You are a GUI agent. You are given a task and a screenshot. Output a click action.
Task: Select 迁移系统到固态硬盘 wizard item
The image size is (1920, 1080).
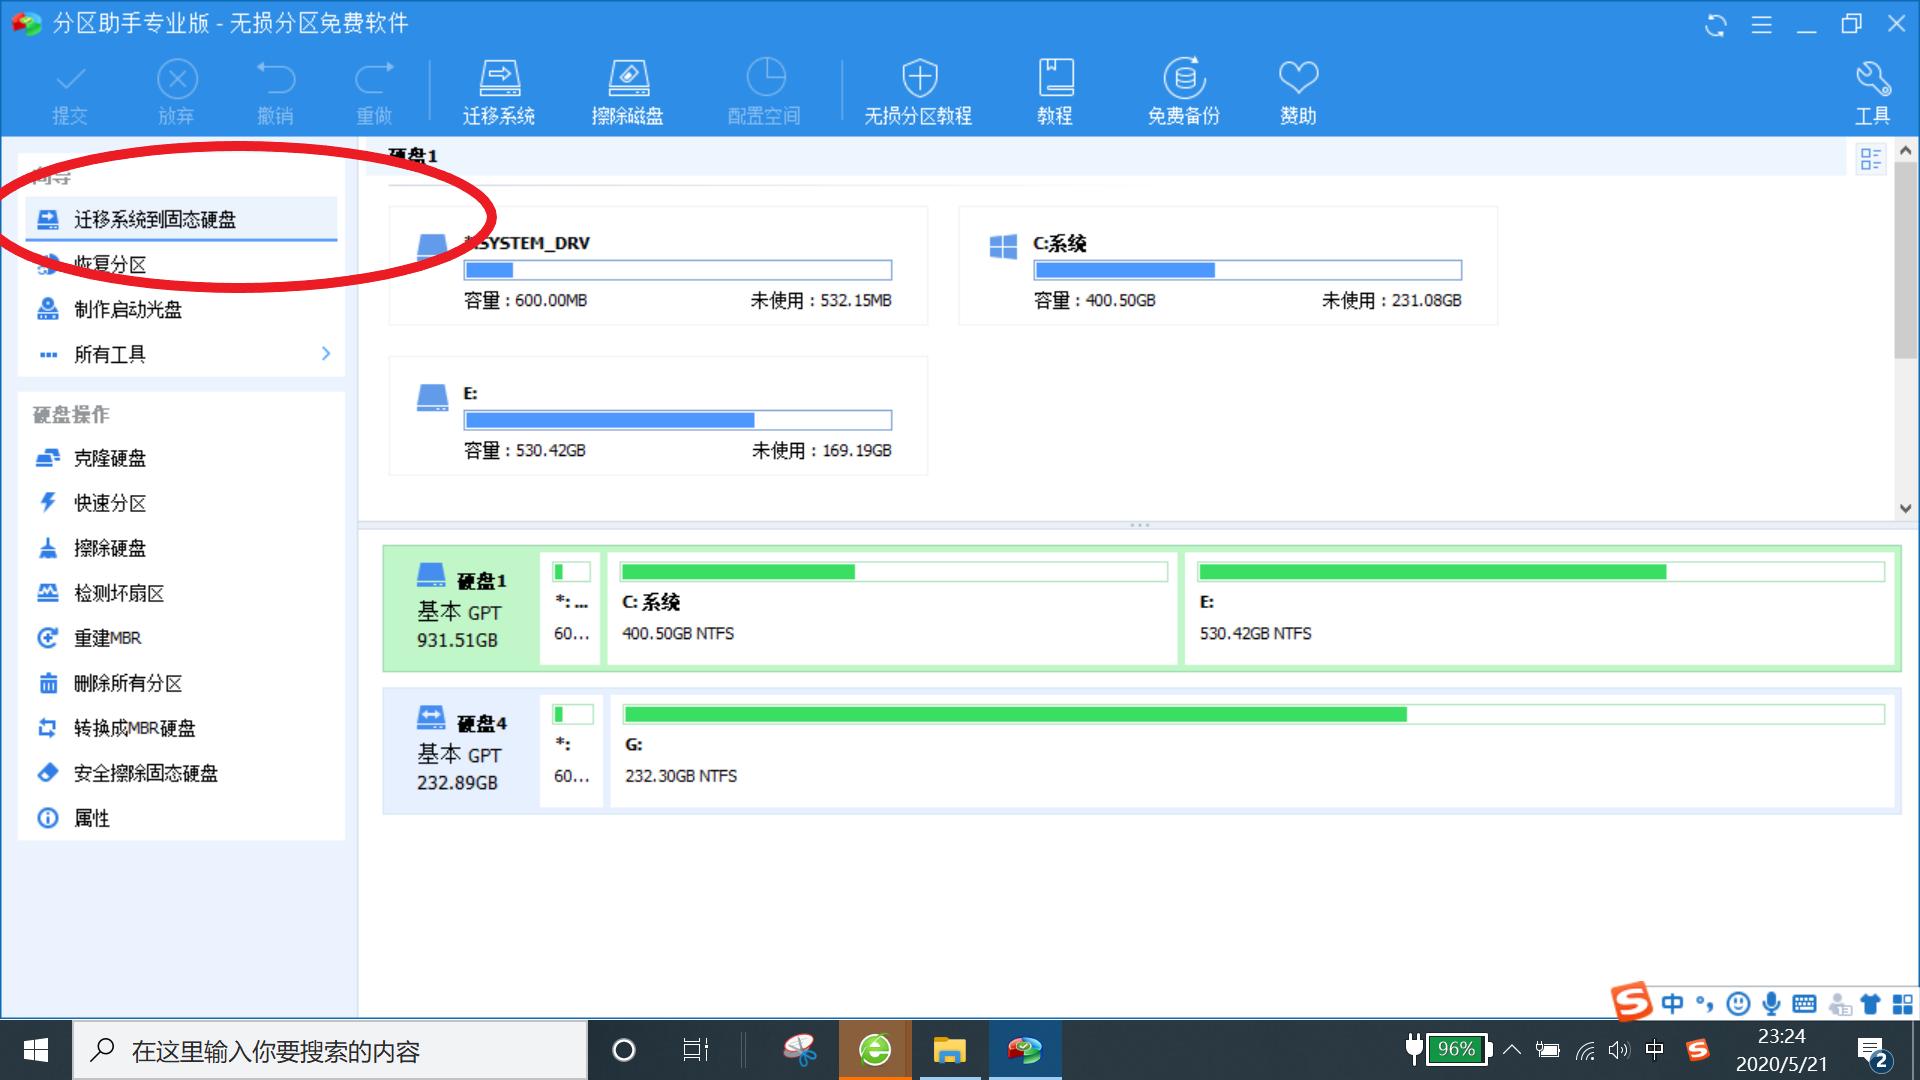pos(155,219)
